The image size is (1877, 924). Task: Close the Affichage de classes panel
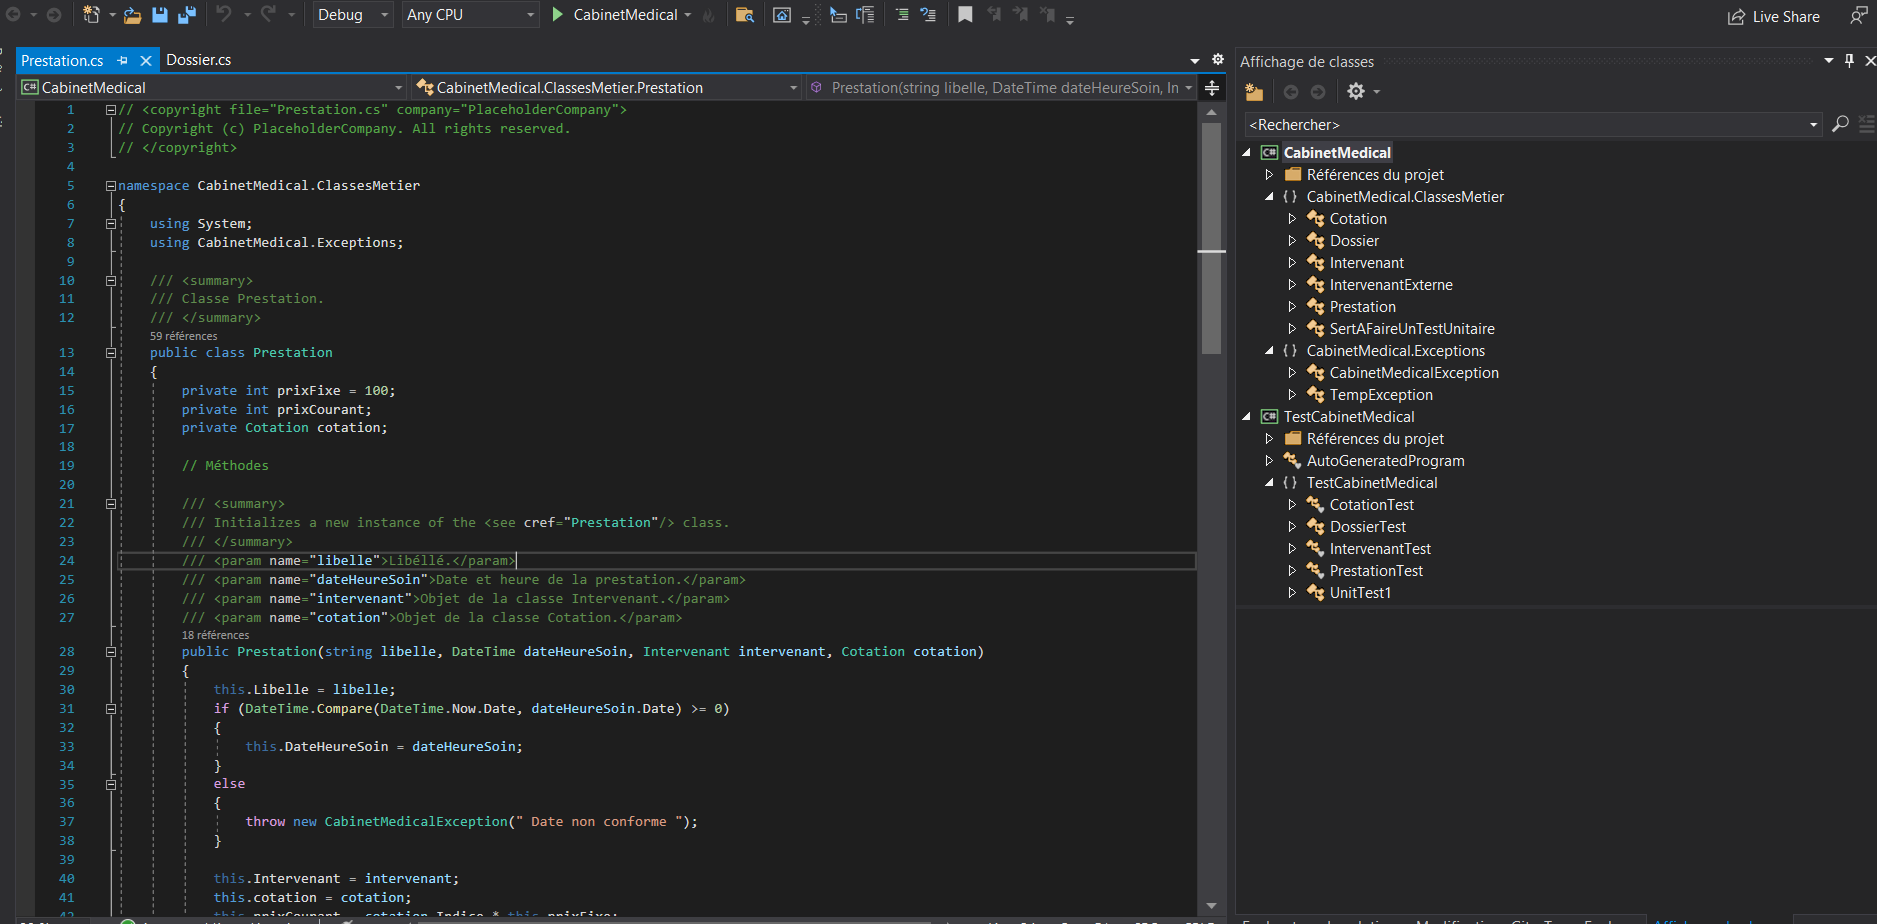pyautogui.click(x=1870, y=61)
